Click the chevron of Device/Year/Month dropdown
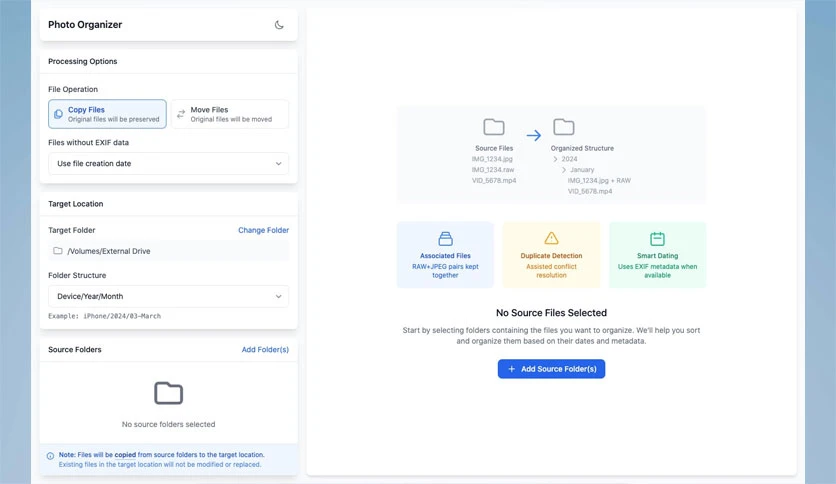Image resolution: width=836 pixels, height=484 pixels. point(278,296)
